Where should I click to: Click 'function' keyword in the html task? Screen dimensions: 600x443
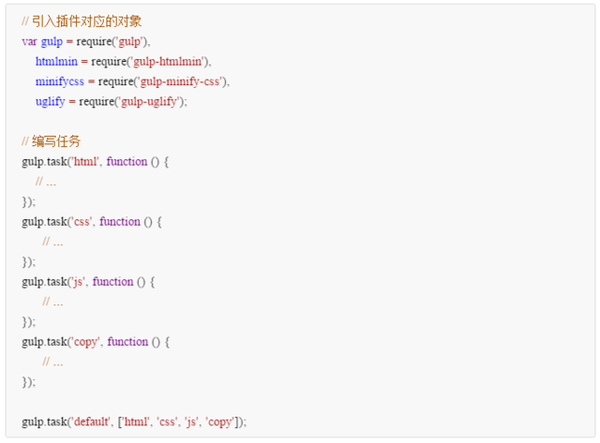127,161
